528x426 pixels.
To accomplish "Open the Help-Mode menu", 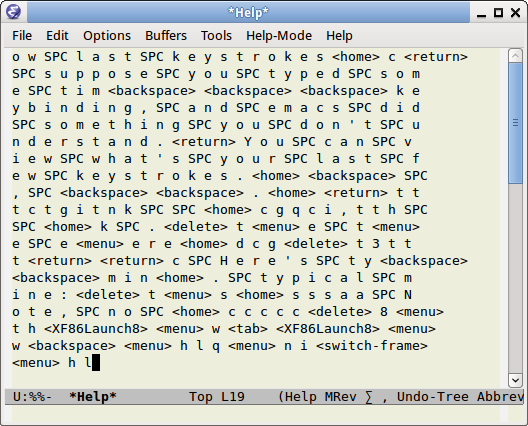I will click(279, 36).
